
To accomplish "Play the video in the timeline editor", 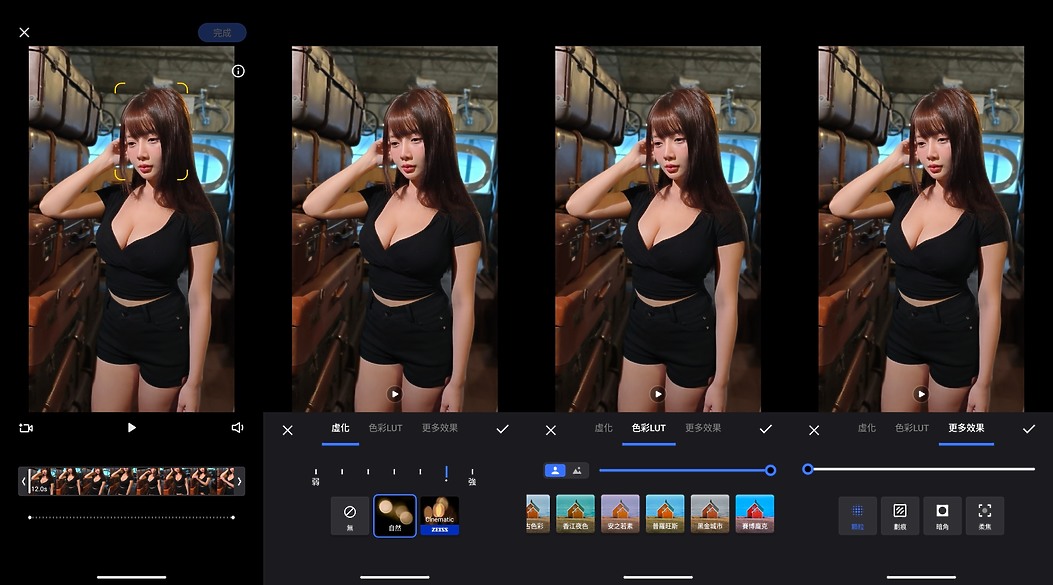I will click(132, 428).
